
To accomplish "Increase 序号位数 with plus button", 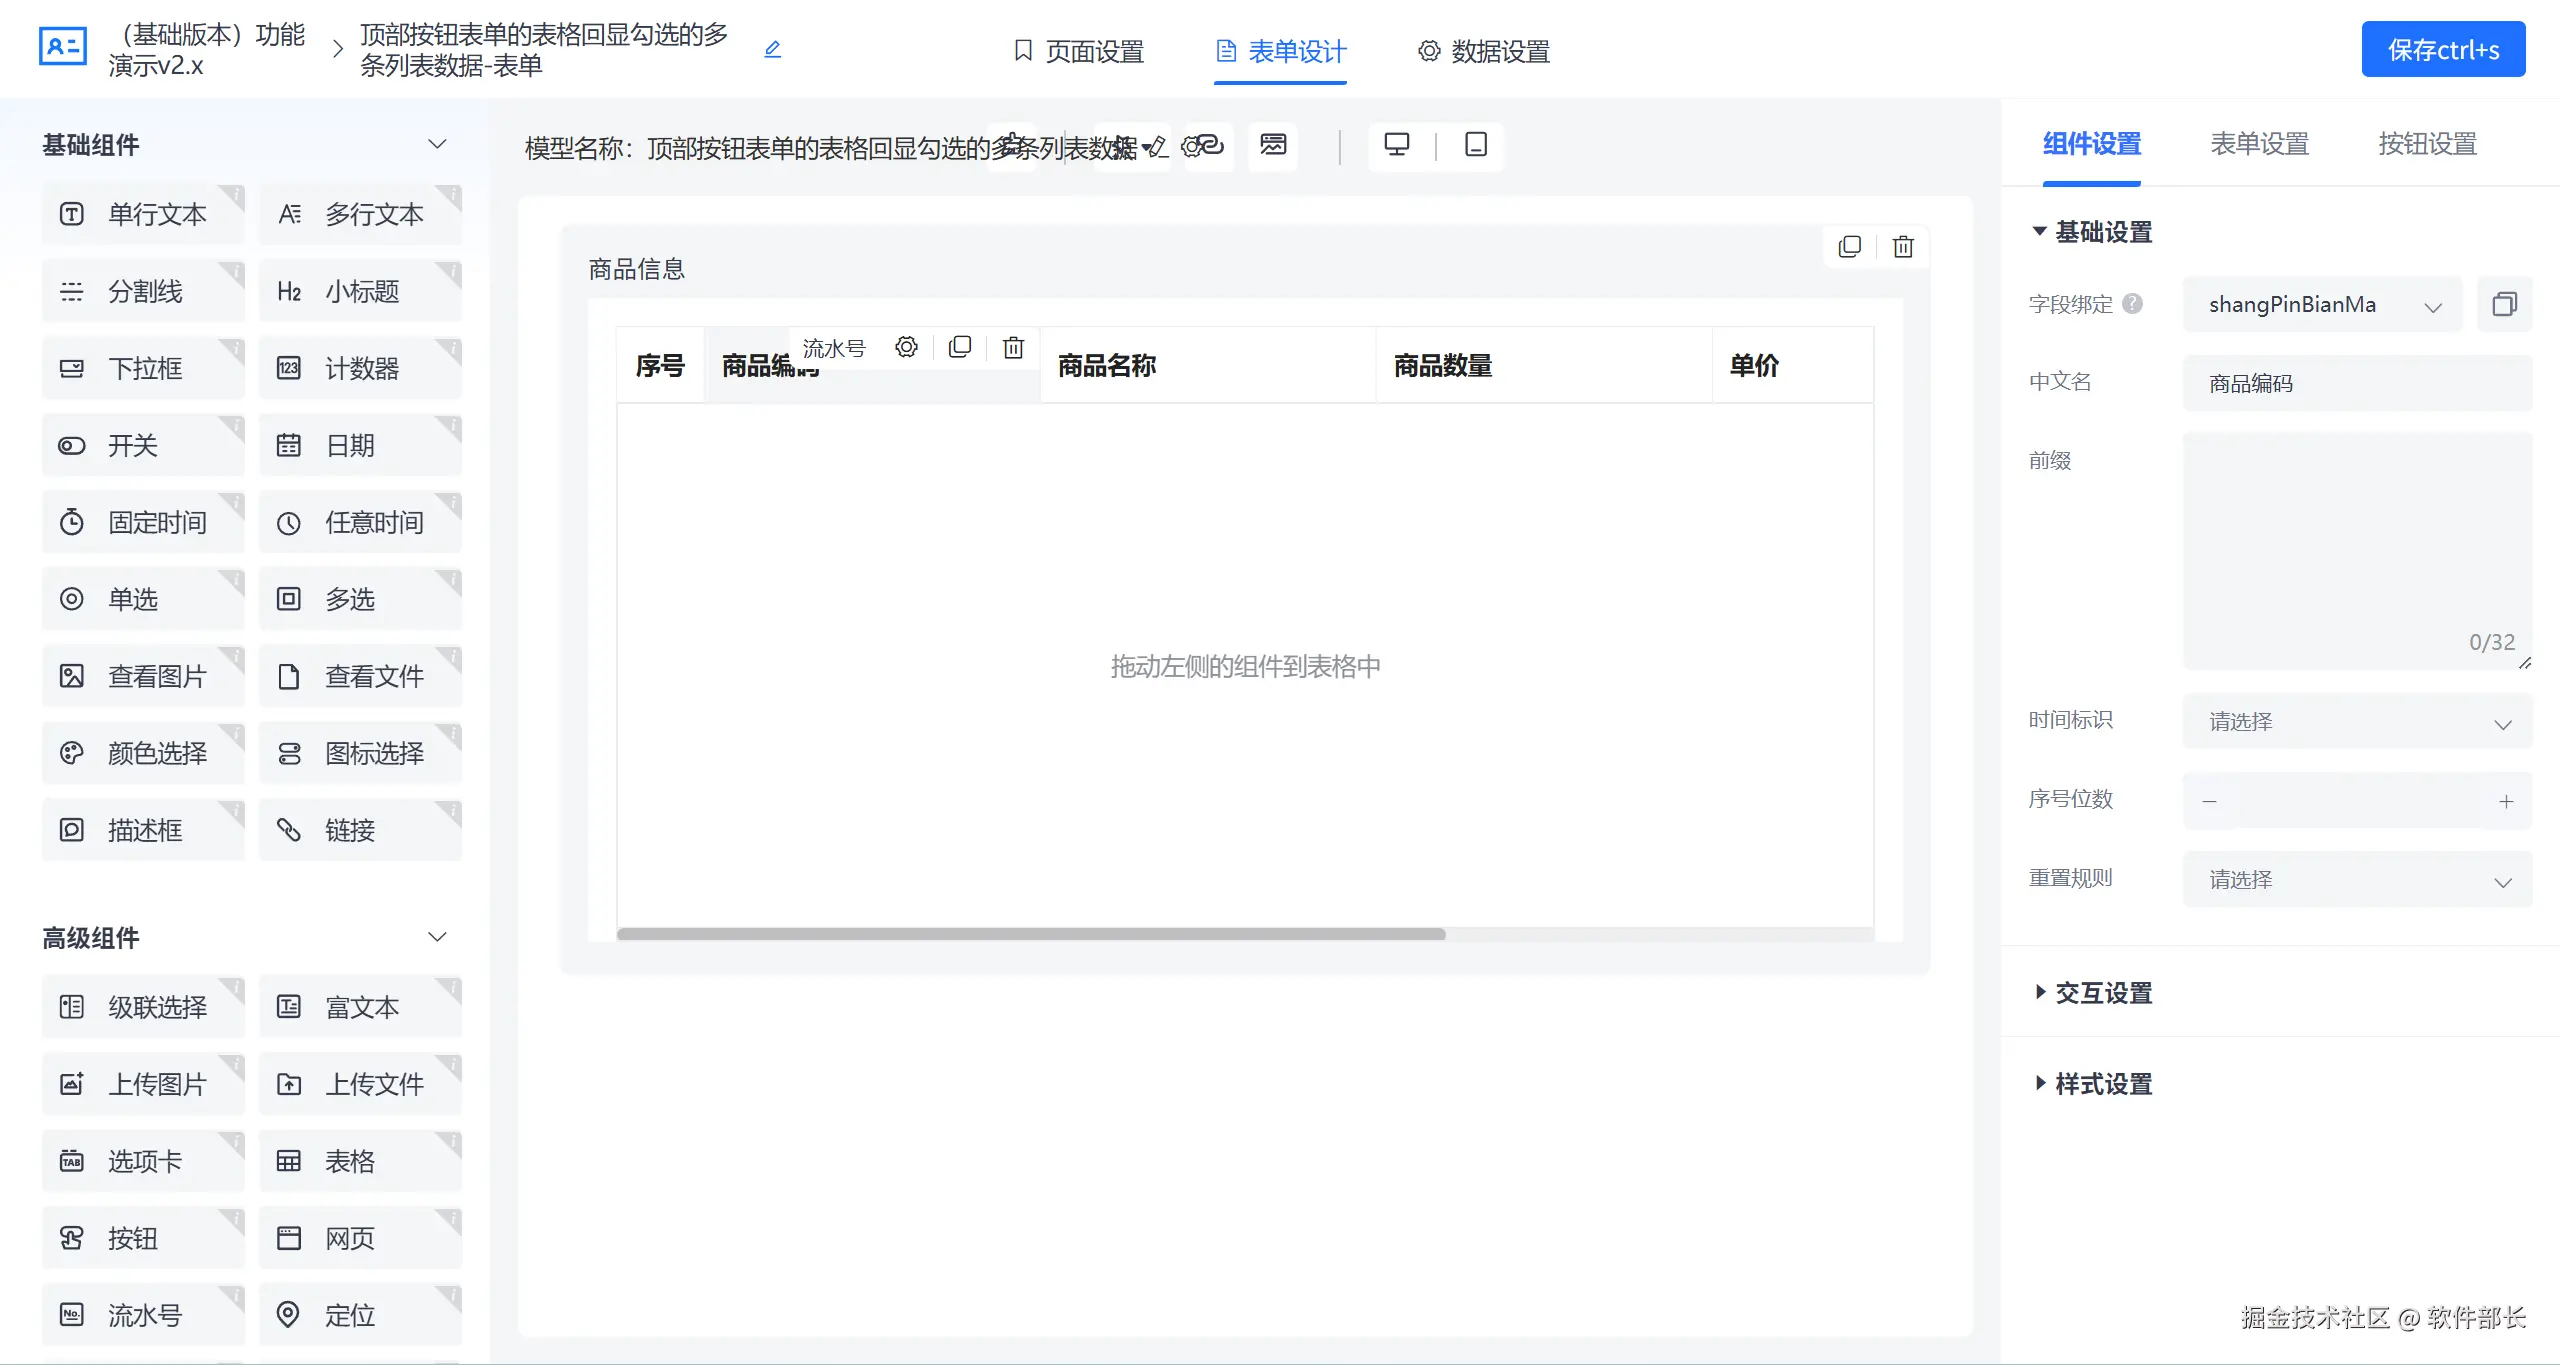I will pos(2506,801).
